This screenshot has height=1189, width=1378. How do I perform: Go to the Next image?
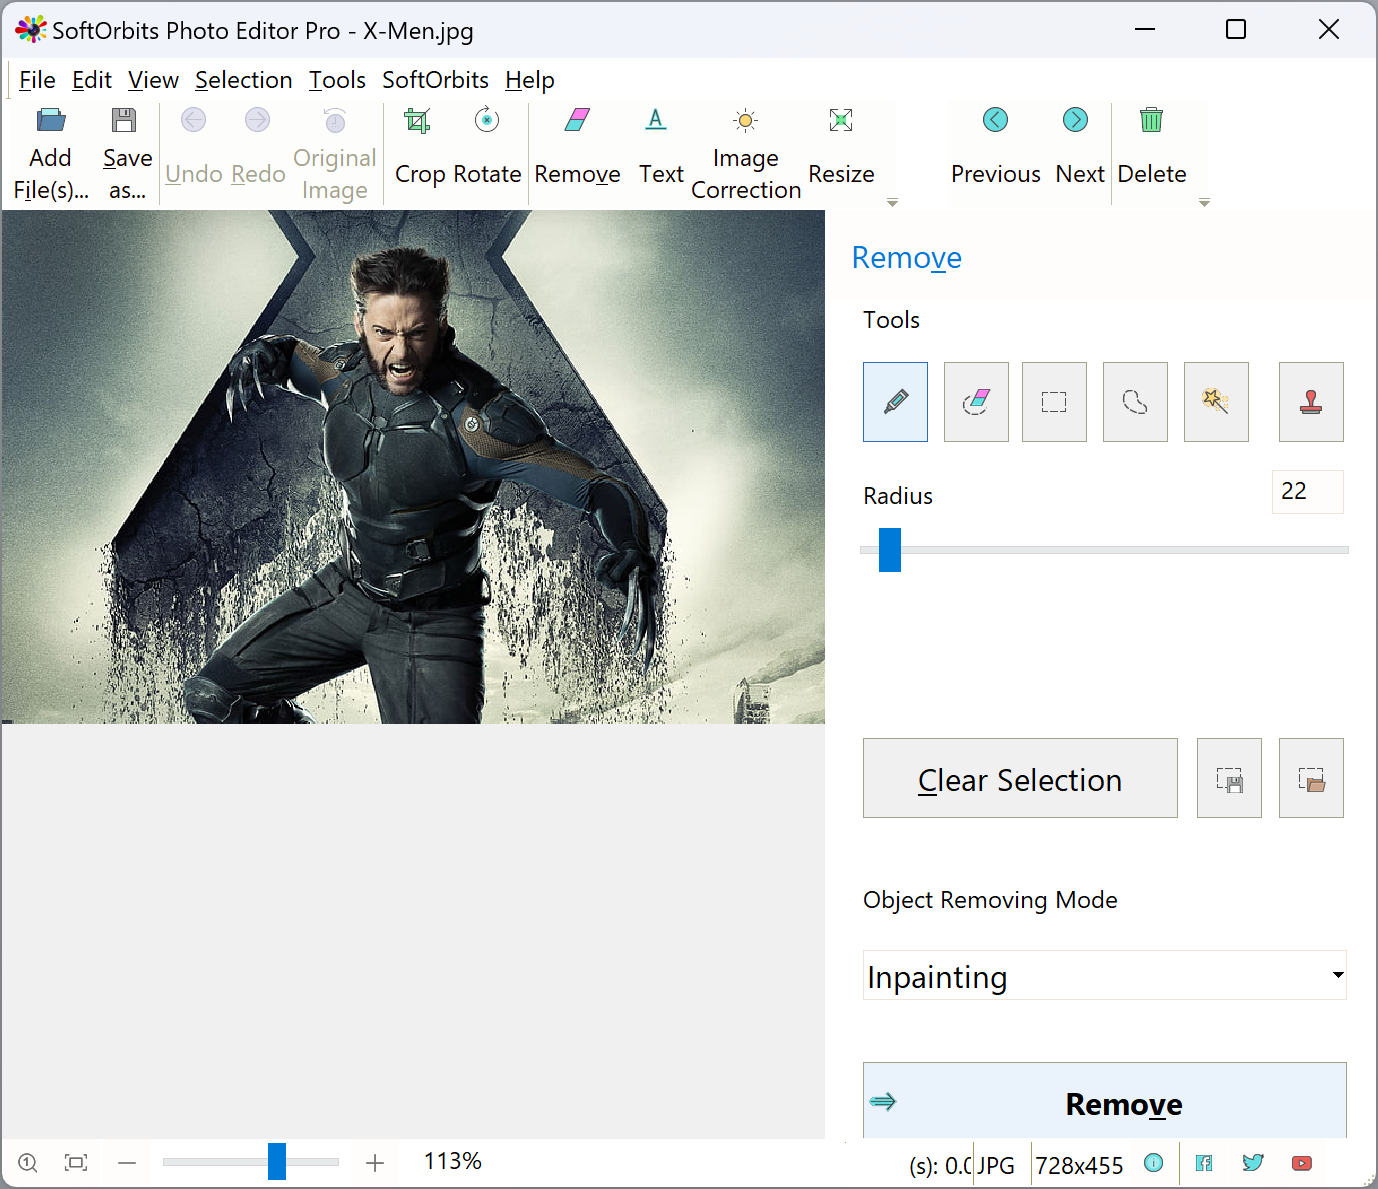click(1079, 150)
